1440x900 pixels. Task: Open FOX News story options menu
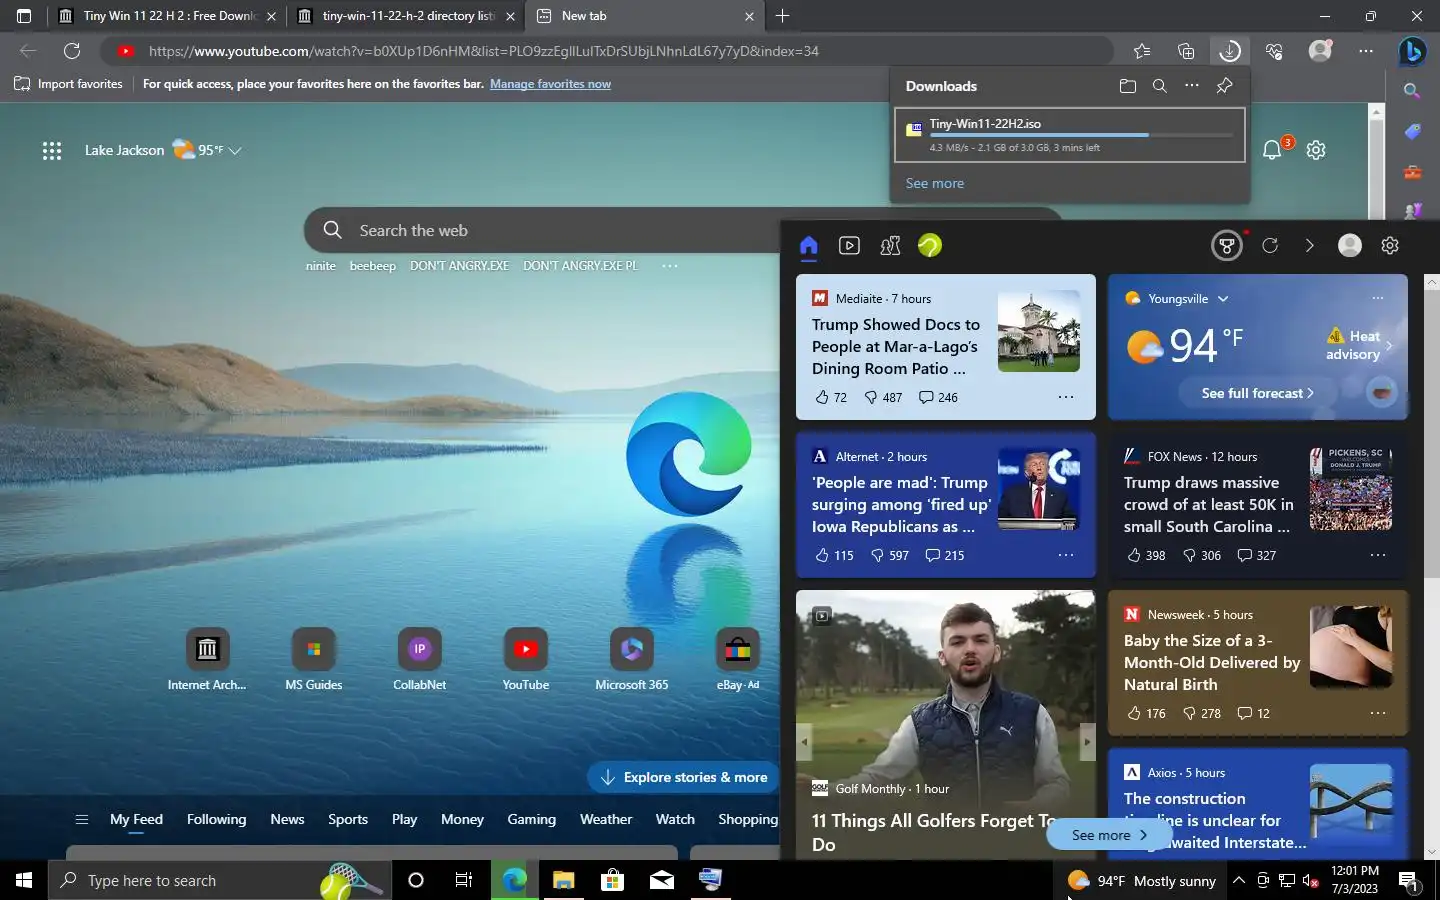tap(1378, 555)
